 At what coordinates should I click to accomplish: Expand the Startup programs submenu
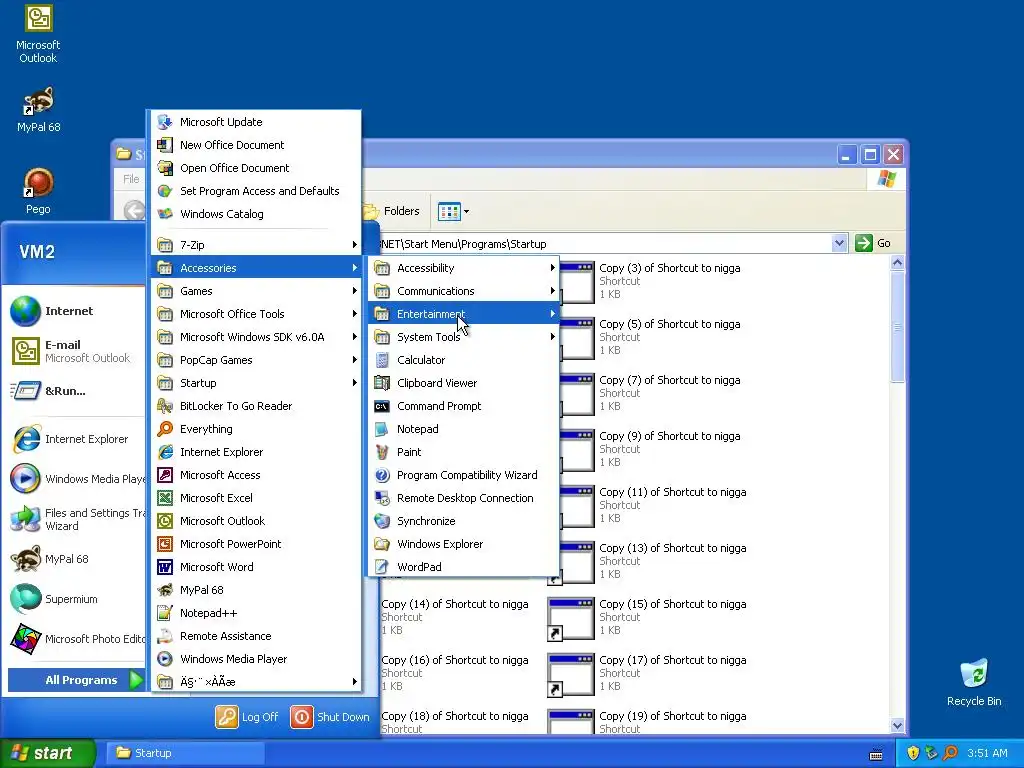click(256, 383)
